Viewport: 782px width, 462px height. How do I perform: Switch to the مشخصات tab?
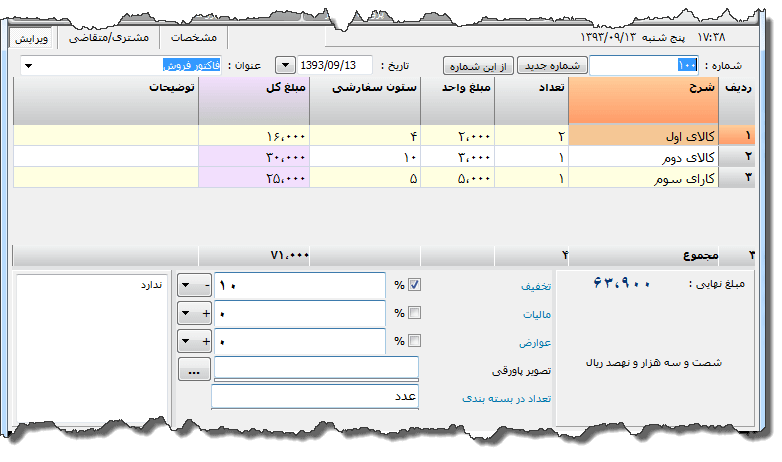pyautogui.click(x=193, y=37)
